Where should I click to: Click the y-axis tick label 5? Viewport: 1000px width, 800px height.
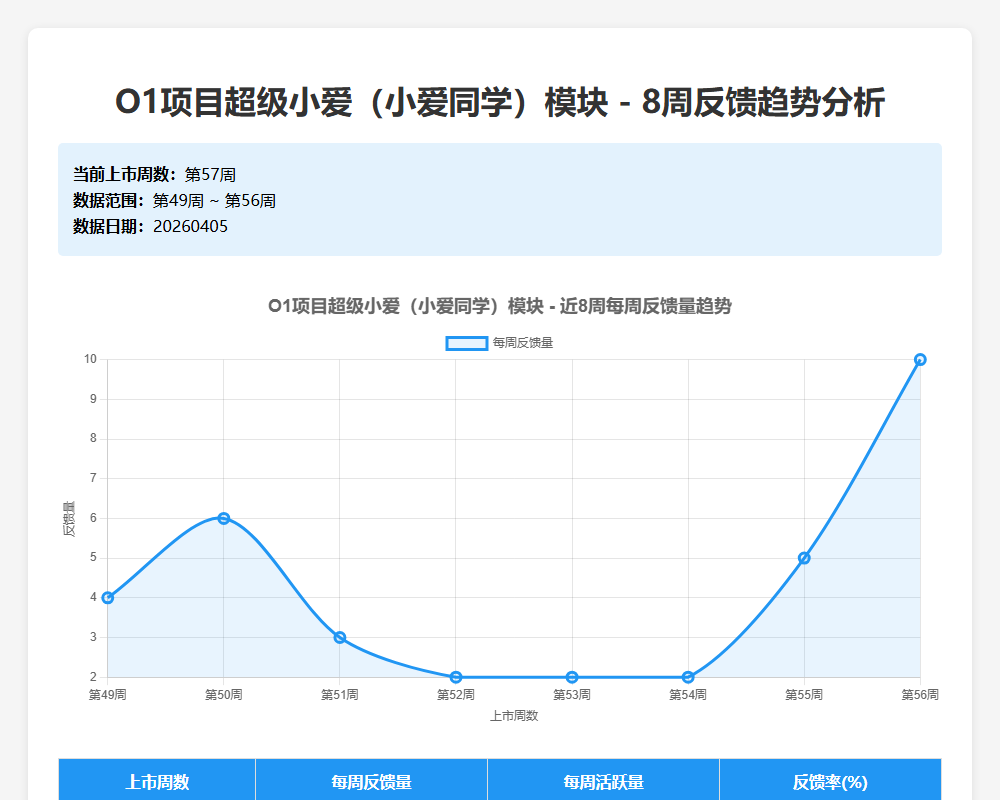pyautogui.click(x=94, y=558)
